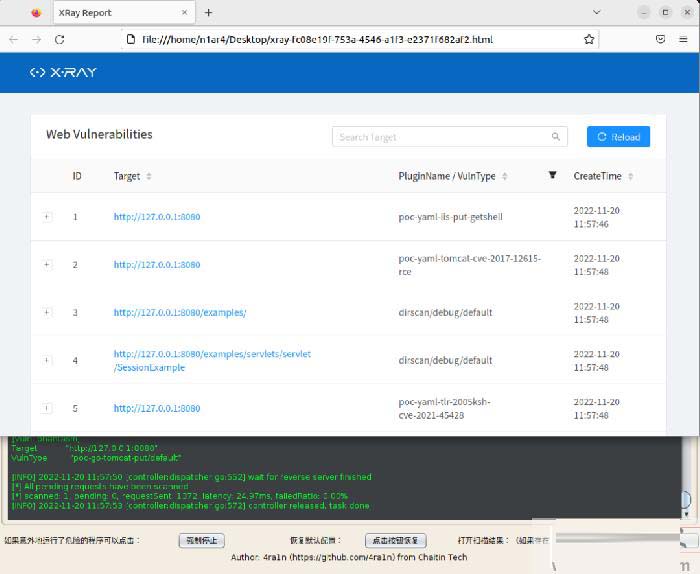Screen dimensions: 700x574
Task: Close the XRay Report tab
Action: (x=184, y=12)
